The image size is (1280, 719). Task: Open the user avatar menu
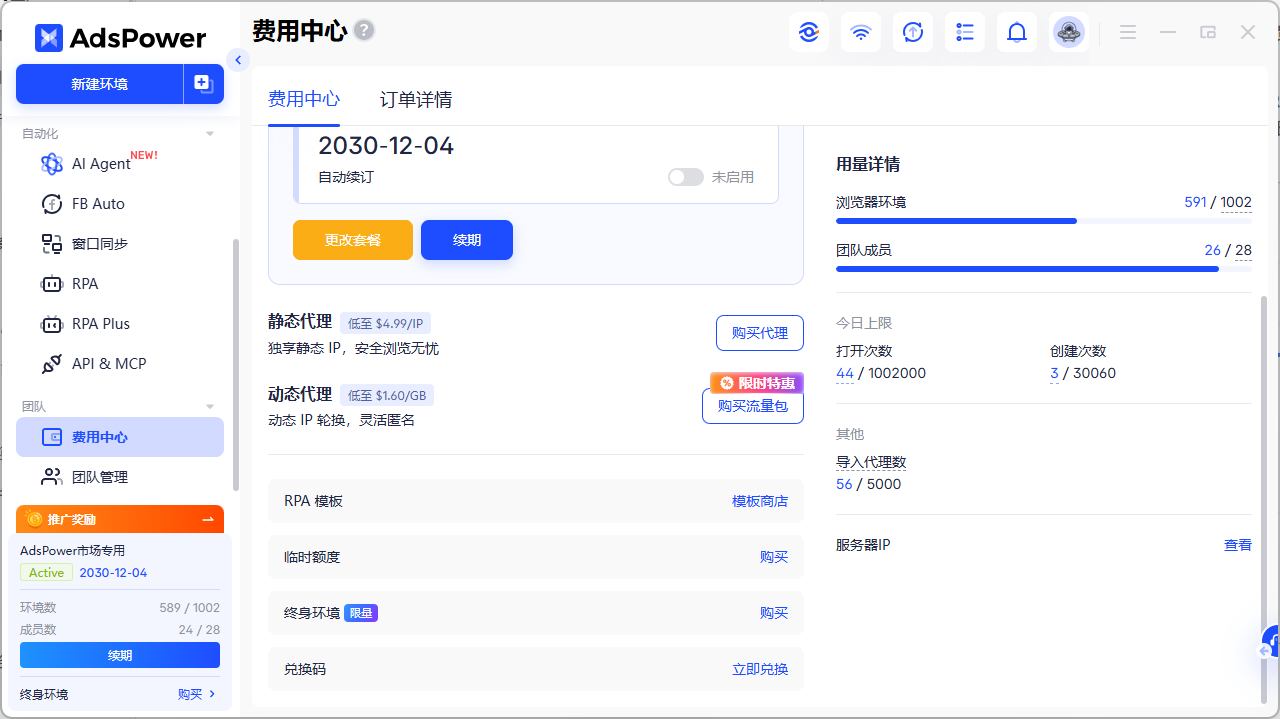point(1069,32)
